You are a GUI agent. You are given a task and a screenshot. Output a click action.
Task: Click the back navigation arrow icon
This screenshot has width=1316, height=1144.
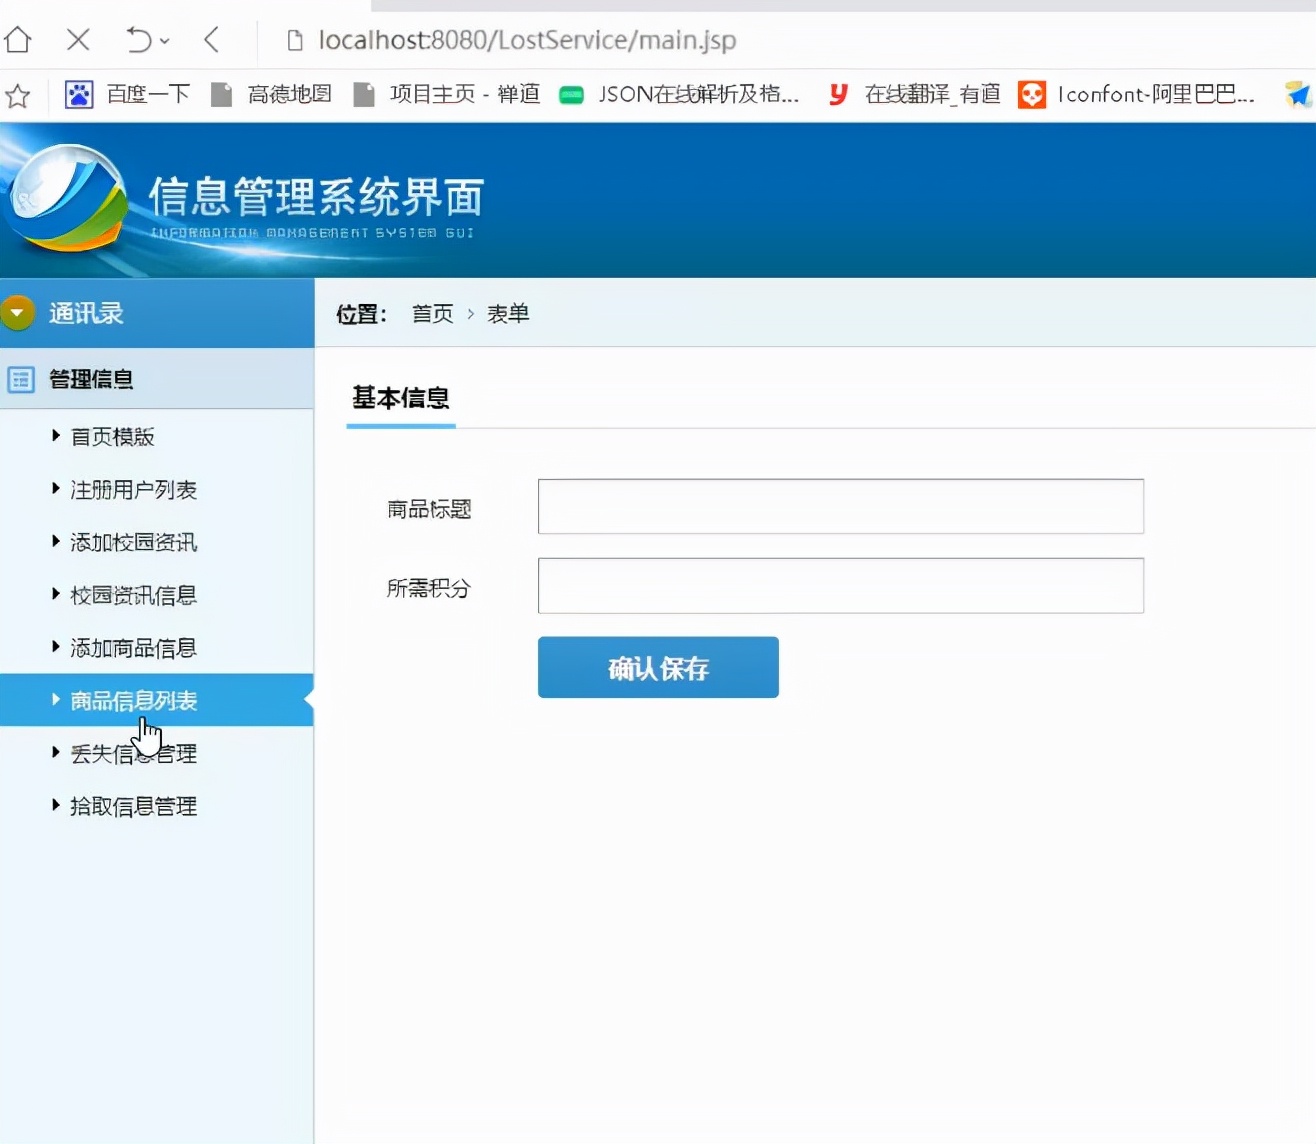pos(210,40)
